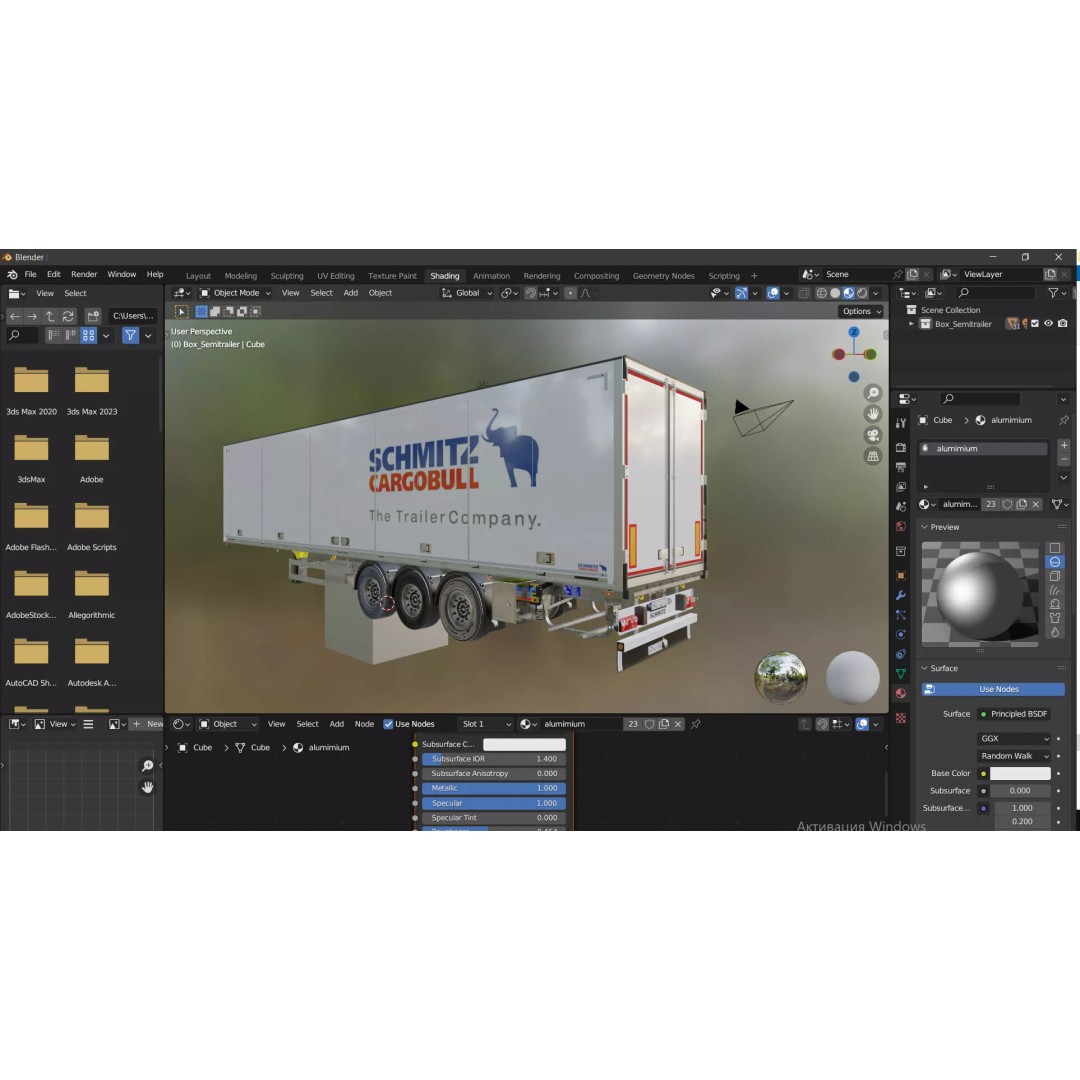Toggle Use Nodes checkbox in node editor
The height and width of the screenshot is (1080, 1080).
388,724
